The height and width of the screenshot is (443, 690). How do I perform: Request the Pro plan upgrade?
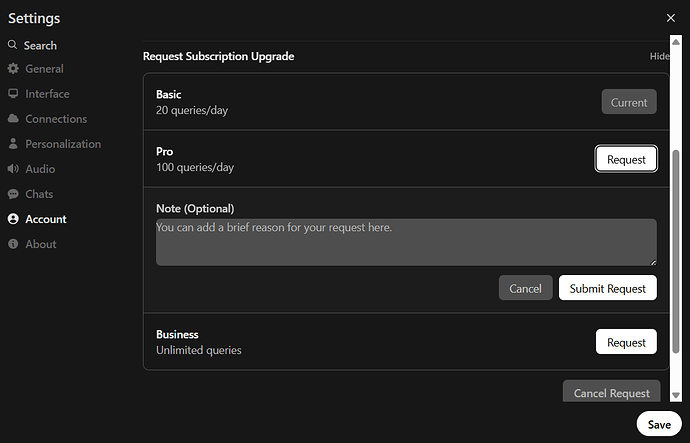coord(626,159)
